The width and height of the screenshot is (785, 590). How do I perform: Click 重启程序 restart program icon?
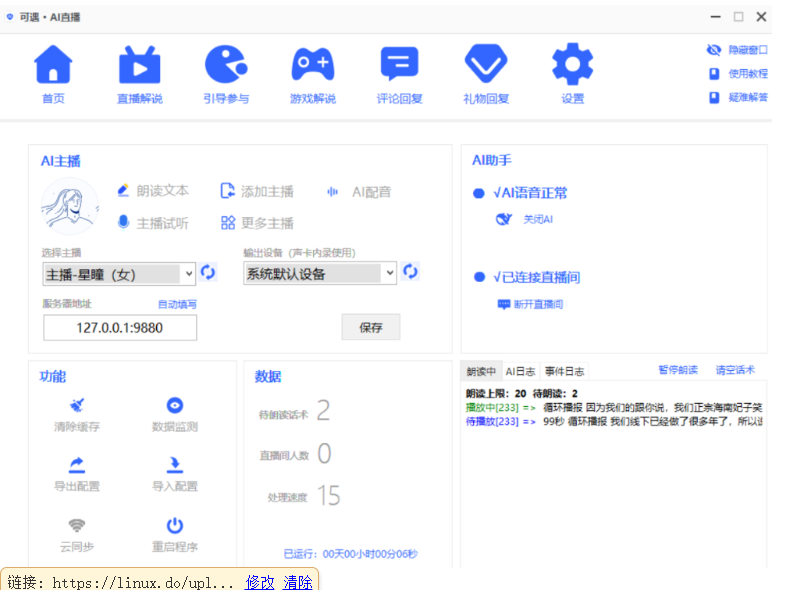[x=174, y=526]
